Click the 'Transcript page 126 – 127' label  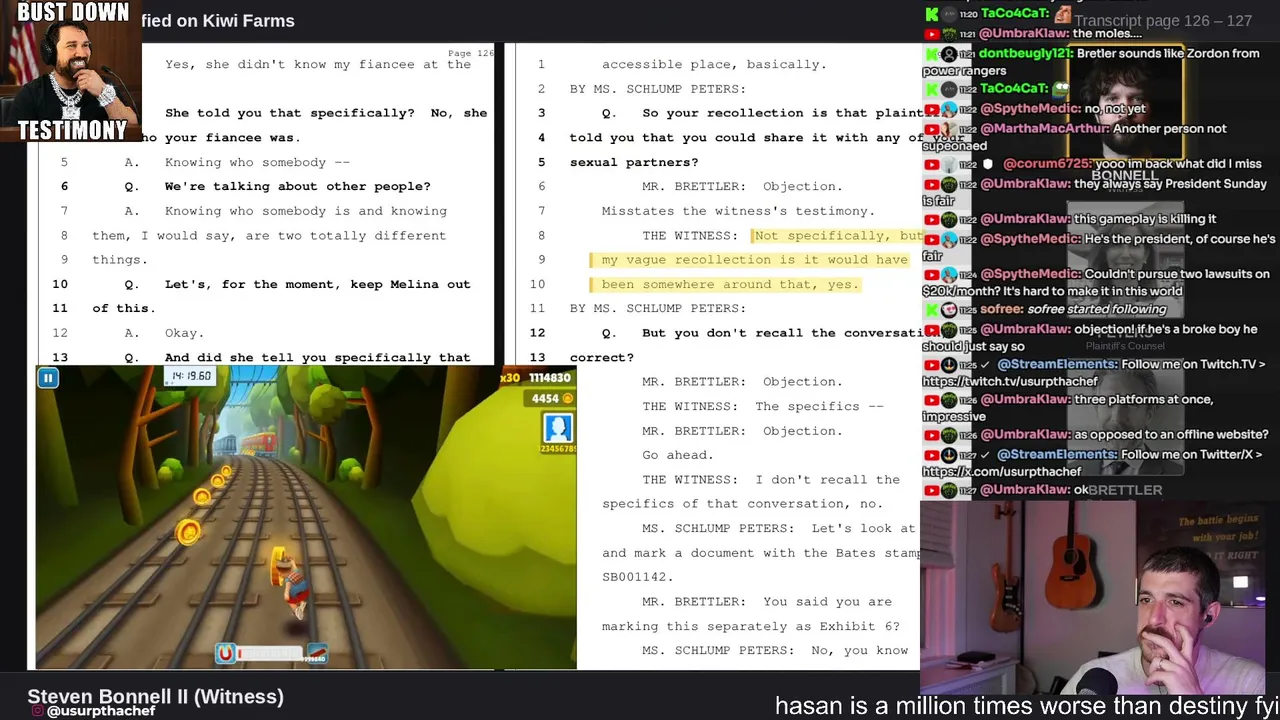pos(1163,21)
